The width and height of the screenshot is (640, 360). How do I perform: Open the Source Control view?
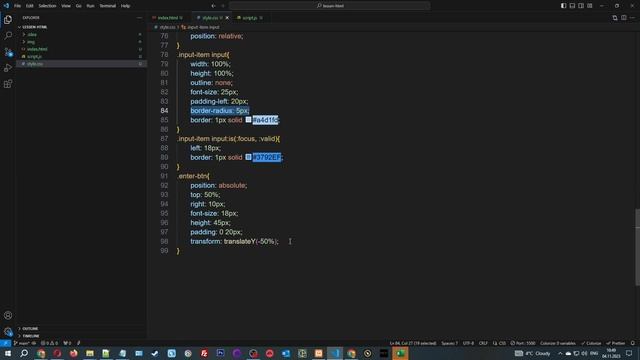tap(8, 52)
